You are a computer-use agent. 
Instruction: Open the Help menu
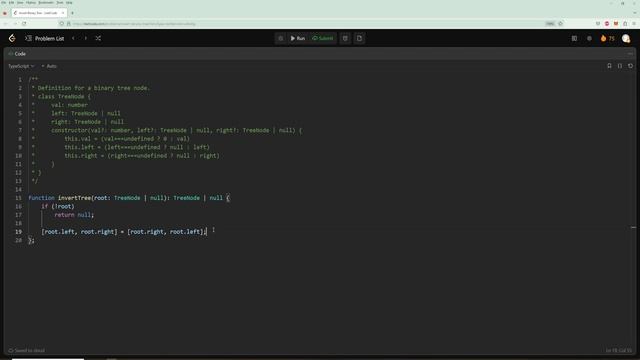(69, 2)
